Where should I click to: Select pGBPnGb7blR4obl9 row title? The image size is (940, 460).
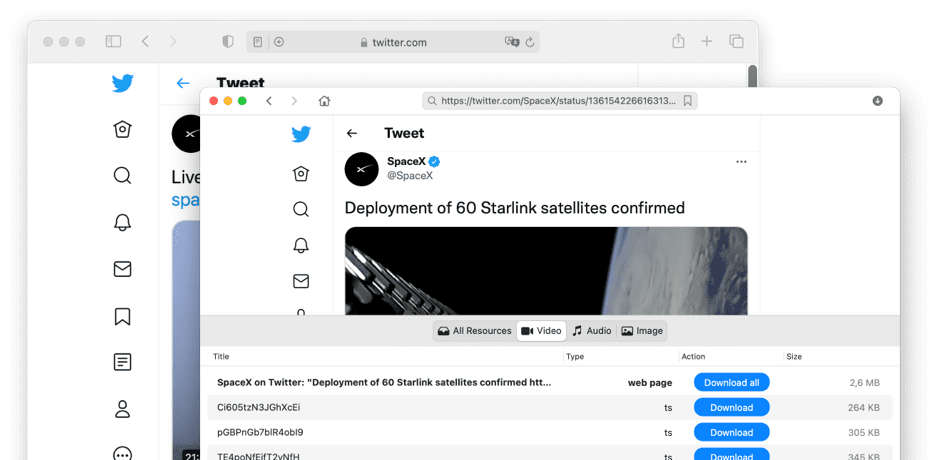point(260,432)
